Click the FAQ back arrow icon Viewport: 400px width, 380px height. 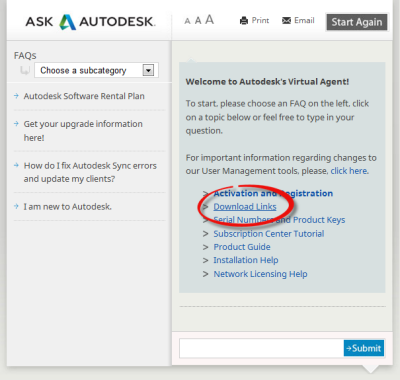point(25,70)
